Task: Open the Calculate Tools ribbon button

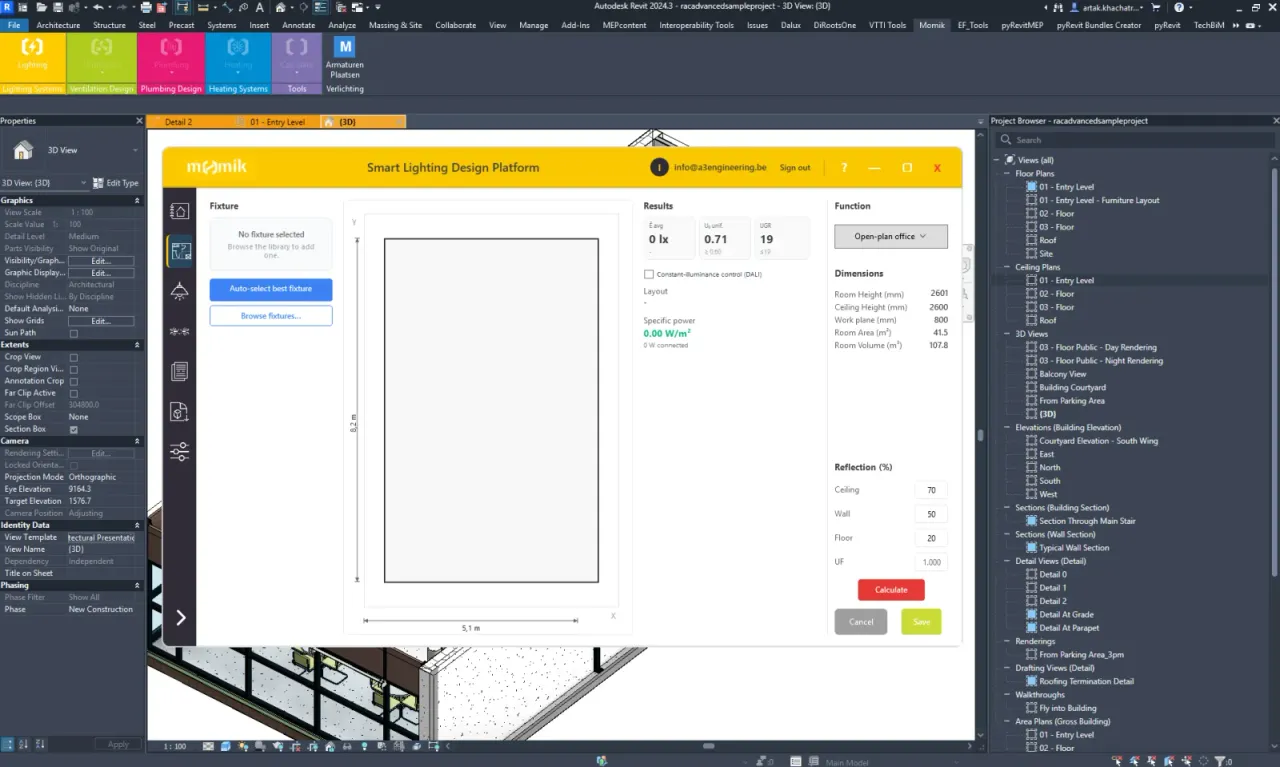Action: [x=297, y=58]
